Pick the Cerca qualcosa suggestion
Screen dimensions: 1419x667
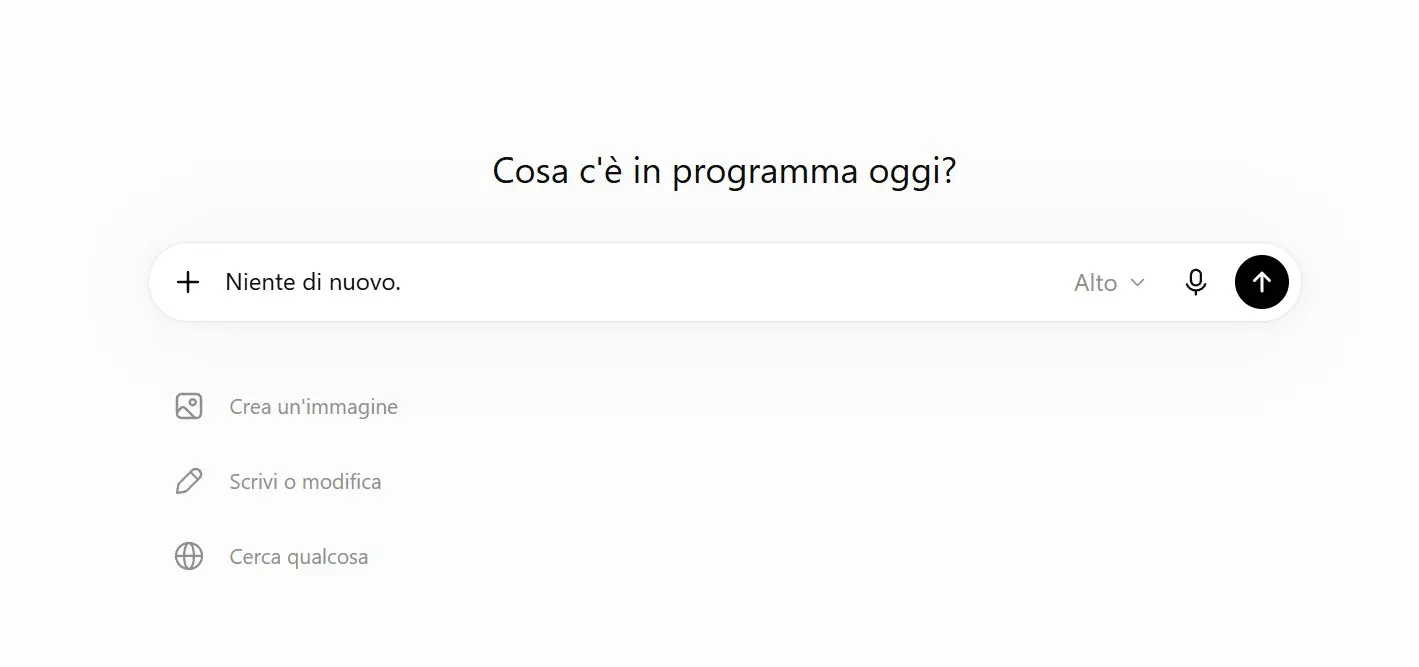271,556
